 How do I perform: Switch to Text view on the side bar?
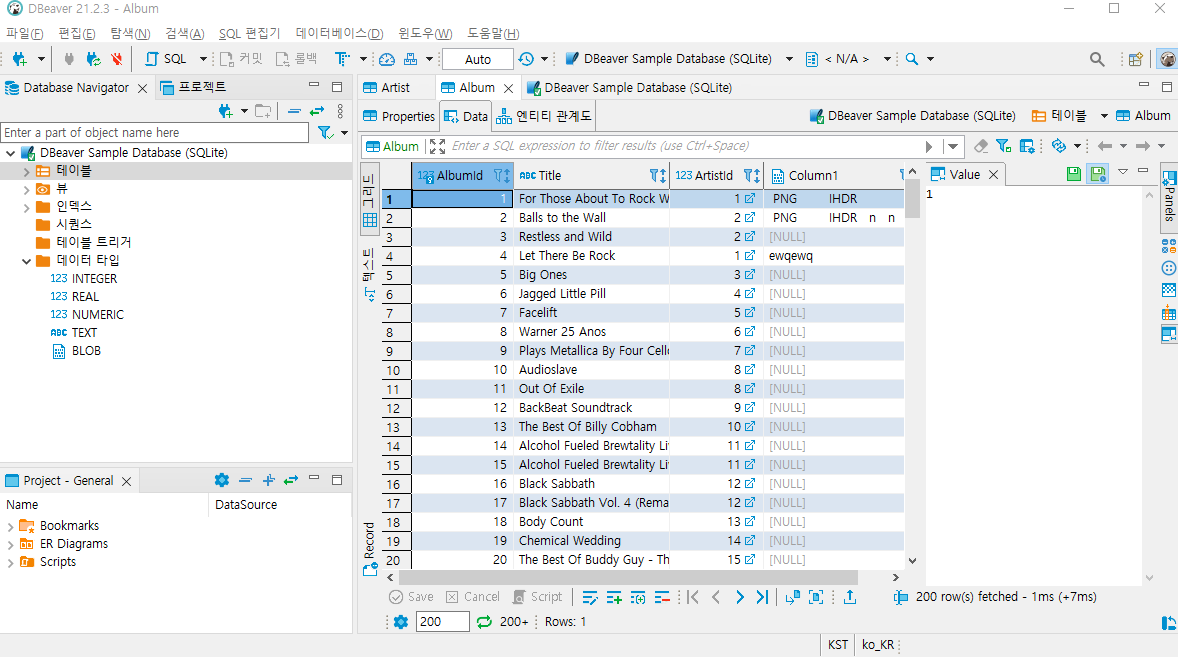pos(370,276)
